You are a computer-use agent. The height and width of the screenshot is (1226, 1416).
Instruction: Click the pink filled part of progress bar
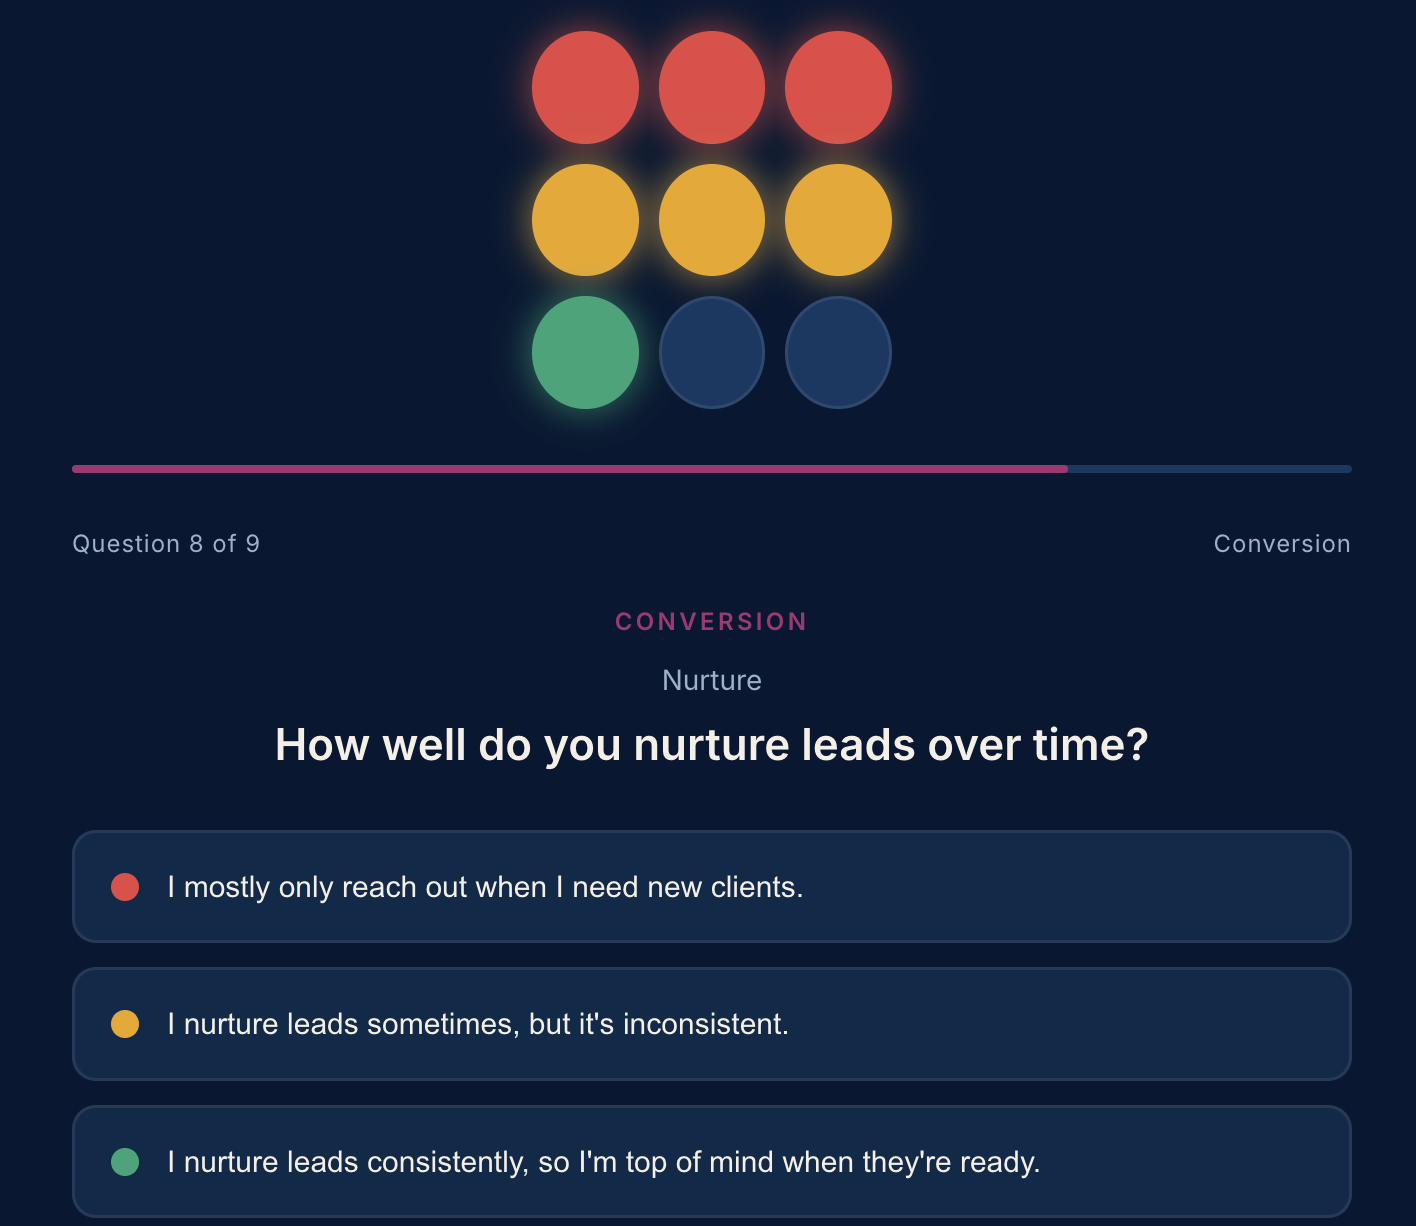(570, 469)
